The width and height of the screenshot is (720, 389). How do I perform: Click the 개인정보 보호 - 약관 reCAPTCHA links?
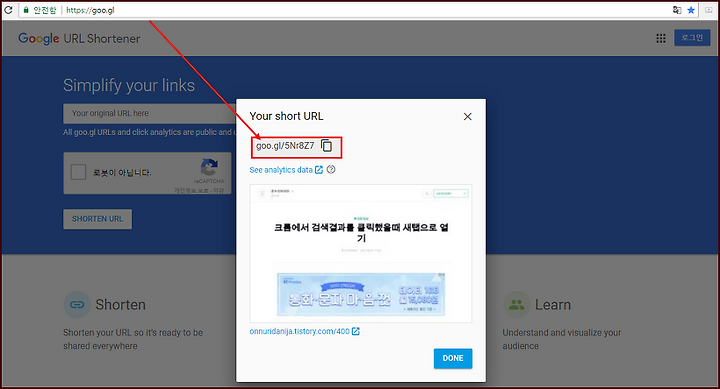(x=199, y=190)
